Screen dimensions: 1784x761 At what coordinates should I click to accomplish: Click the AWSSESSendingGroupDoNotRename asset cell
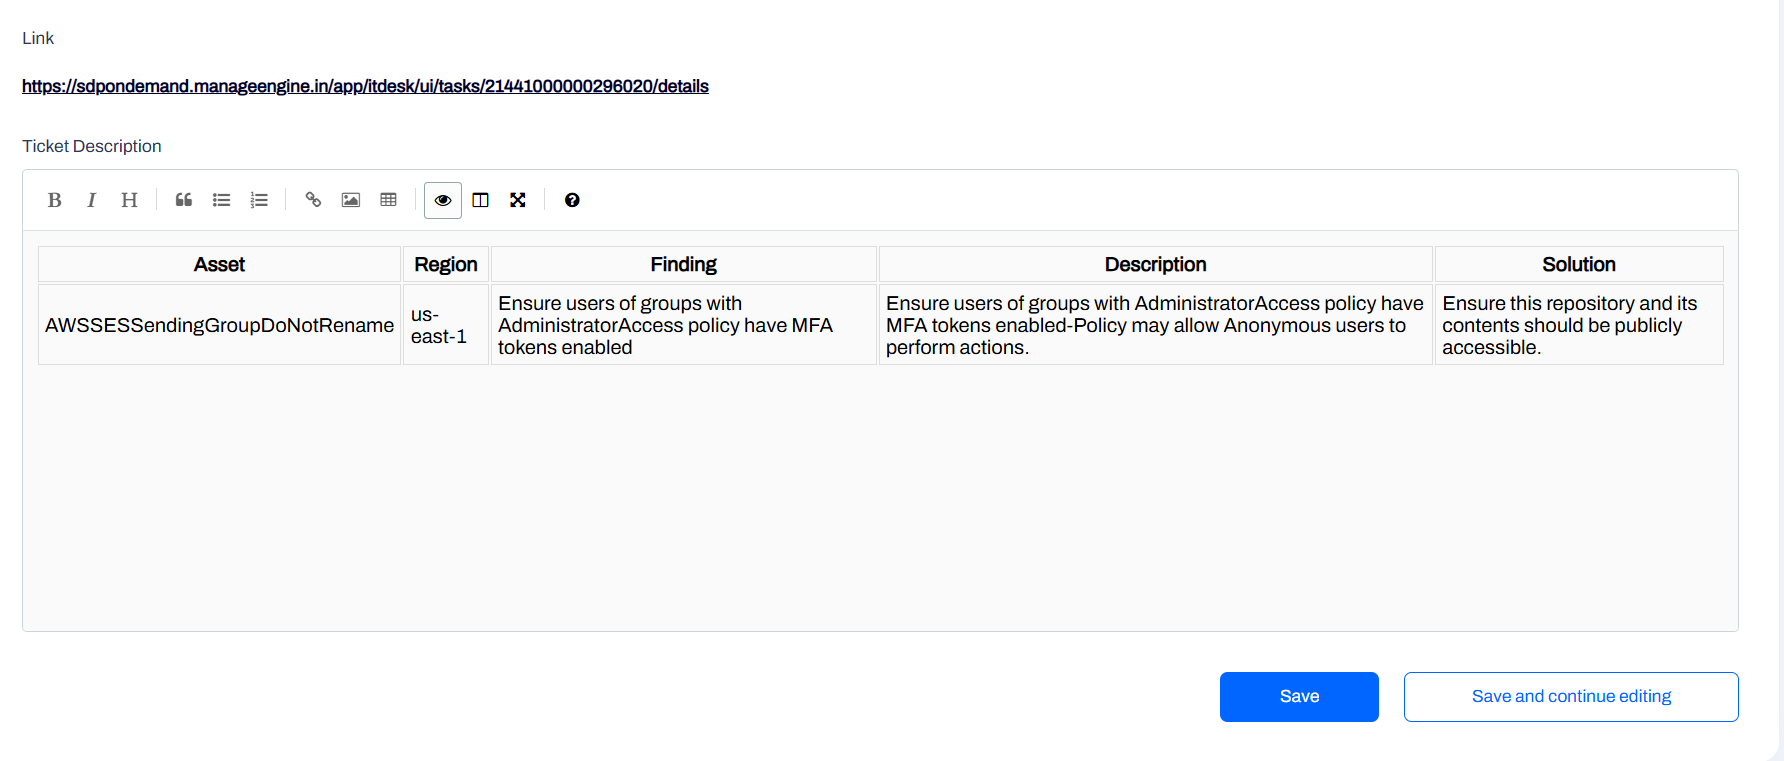pyautogui.click(x=219, y=325)
